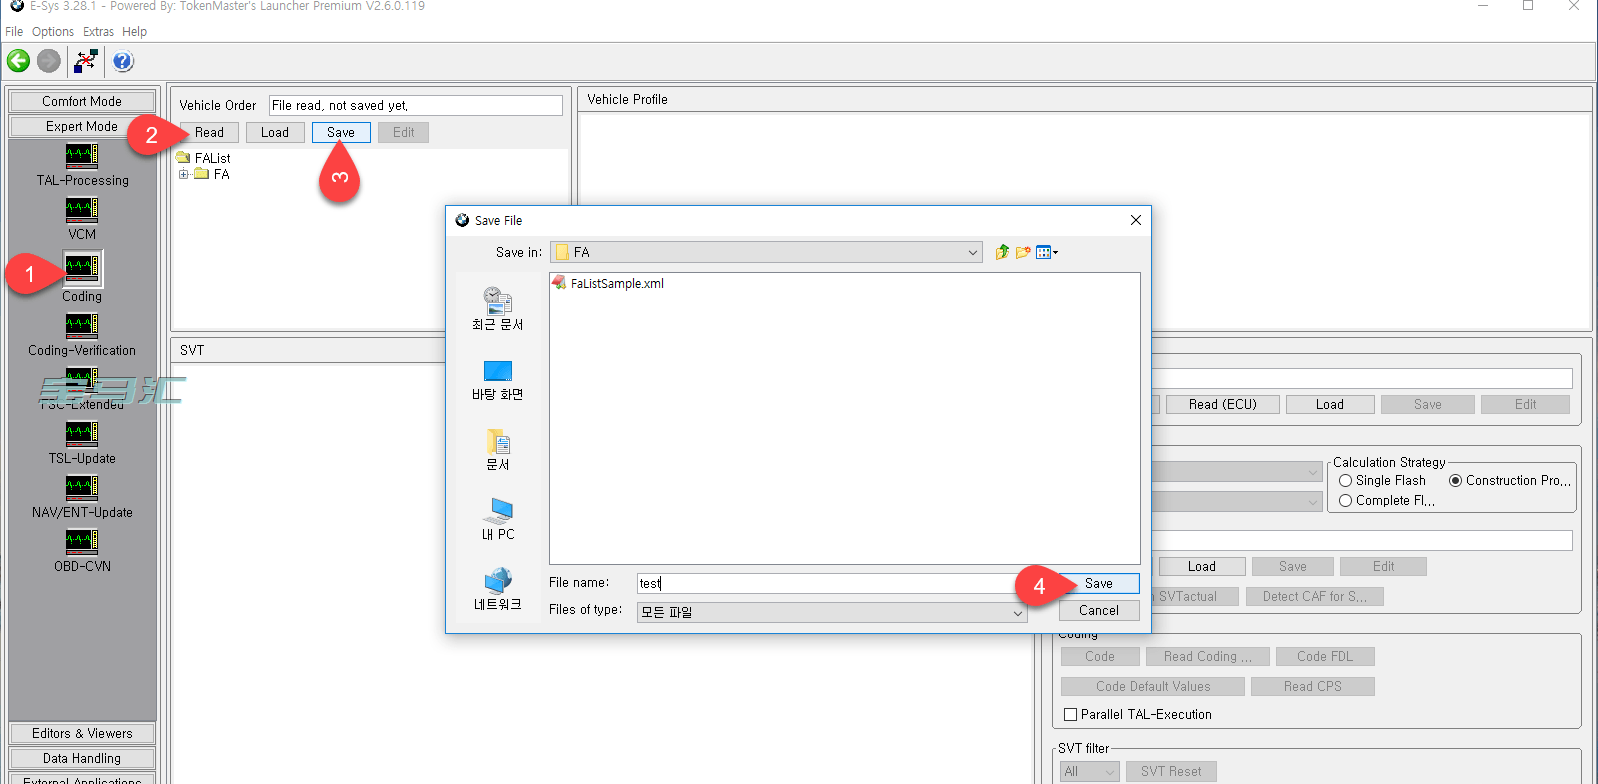Open the Options menu

[53, 32]
